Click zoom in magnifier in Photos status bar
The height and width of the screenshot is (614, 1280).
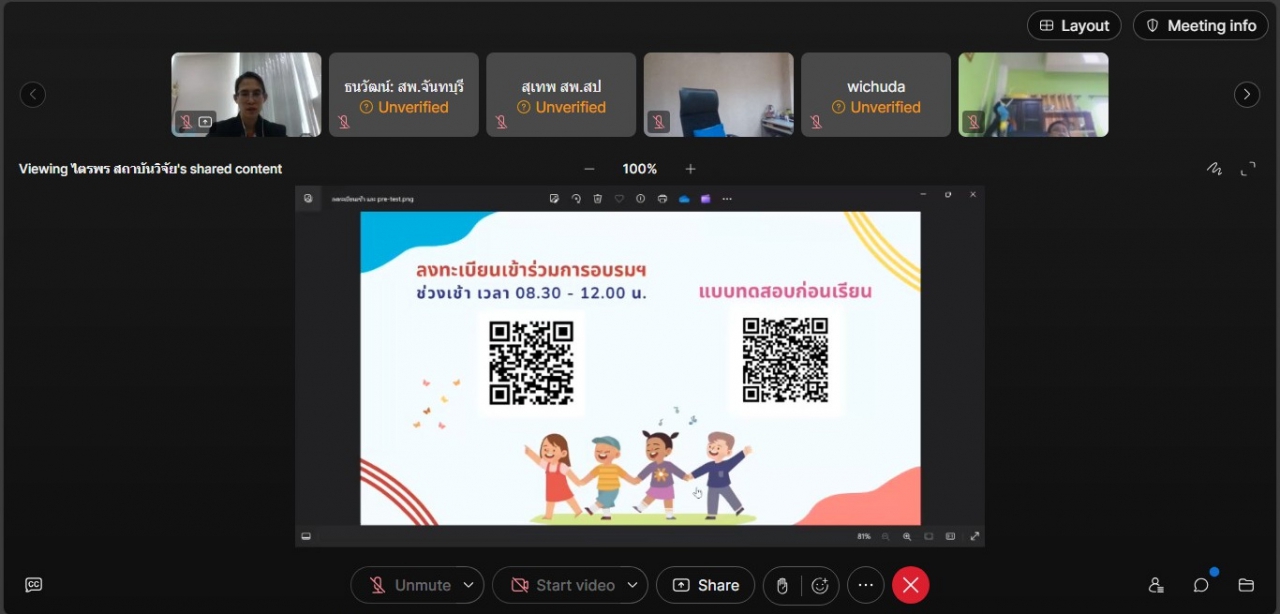[x=907, y=536]
